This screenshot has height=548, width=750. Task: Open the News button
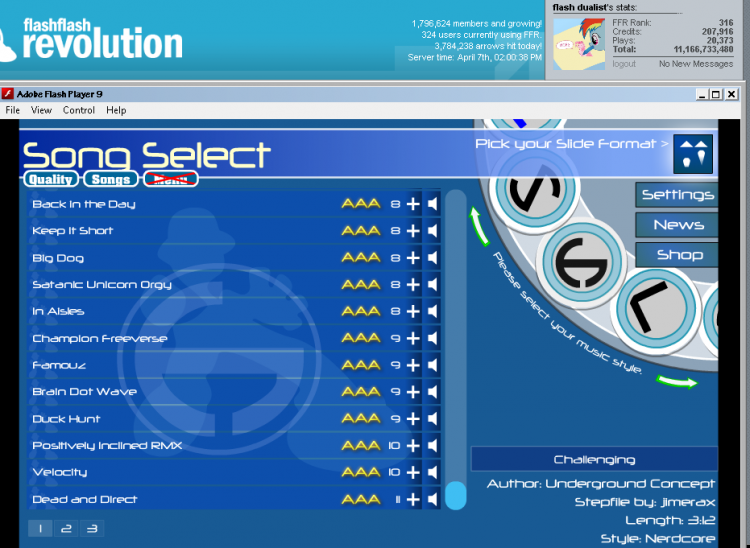[677, 225]
